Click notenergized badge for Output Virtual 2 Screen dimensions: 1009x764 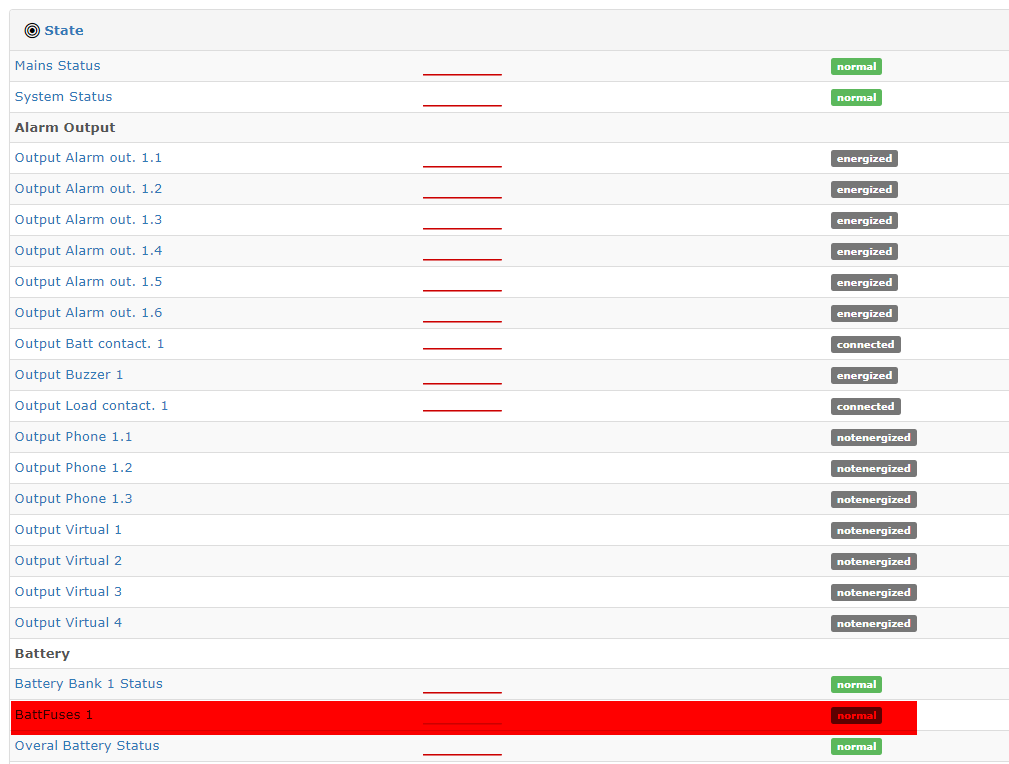(x=873, y=561)
